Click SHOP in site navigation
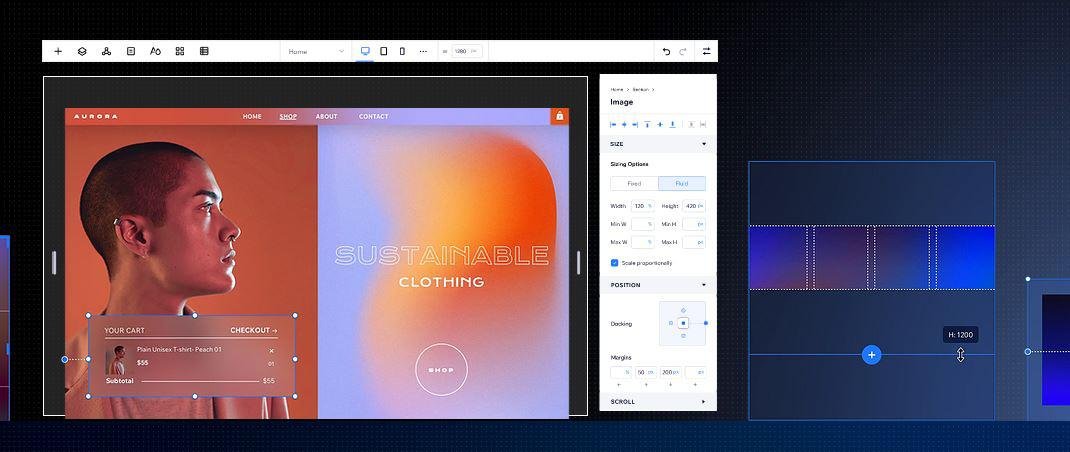This screenshot has height=452, width=1070. click(x=288, y=117)
